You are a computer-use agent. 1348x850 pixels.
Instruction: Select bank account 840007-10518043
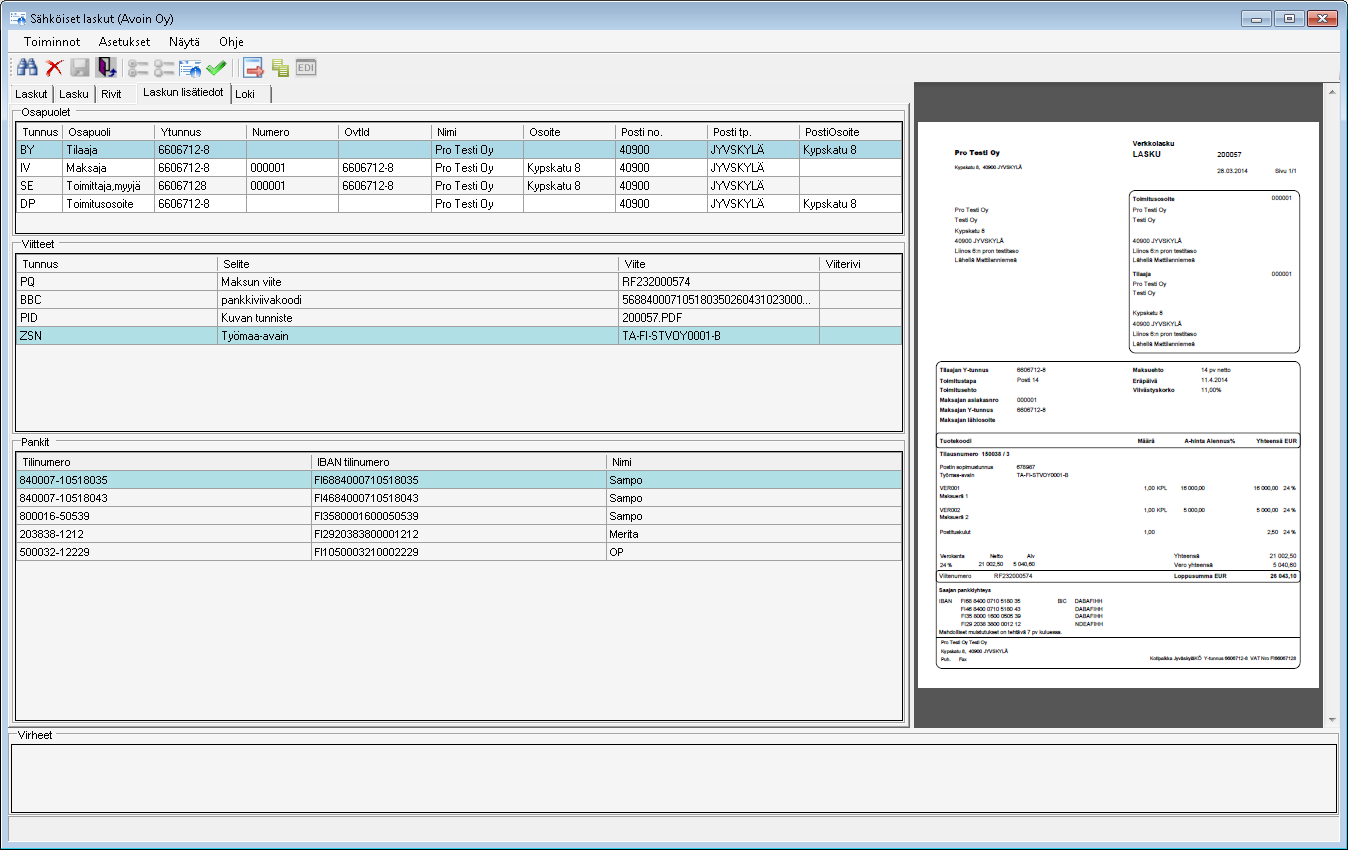point(458,497)
